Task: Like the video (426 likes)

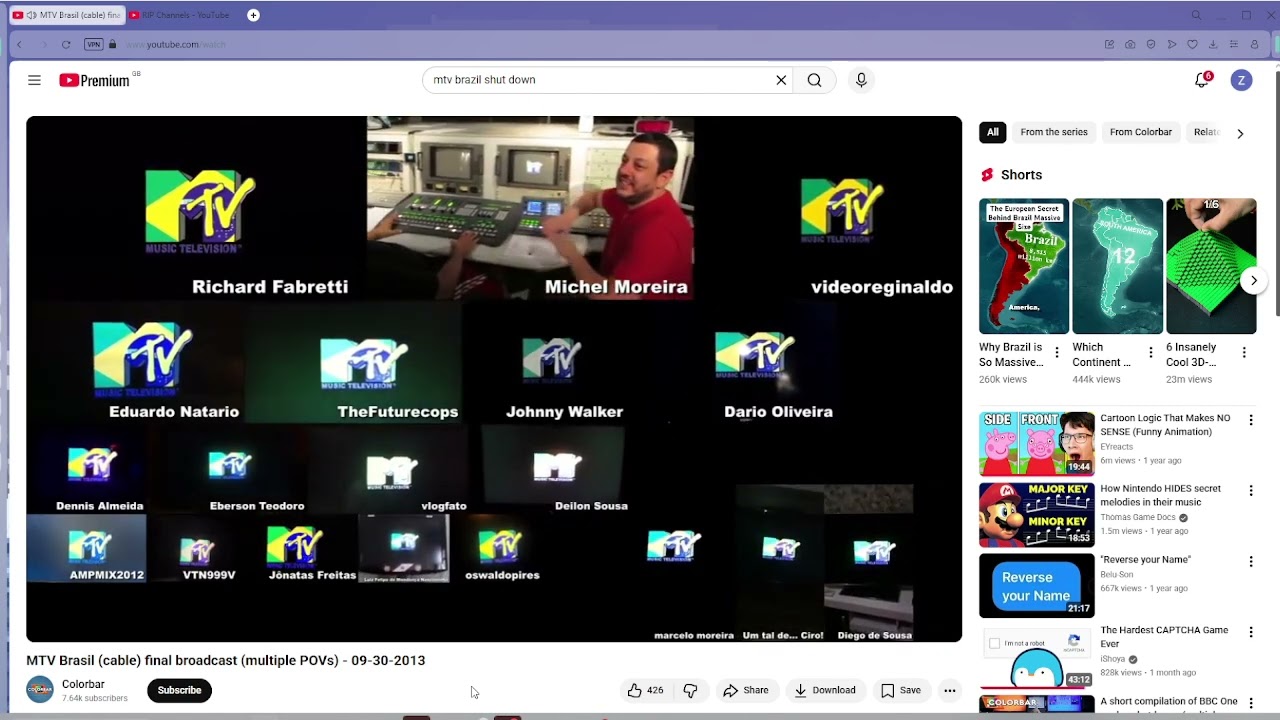Action: [645, 690]
